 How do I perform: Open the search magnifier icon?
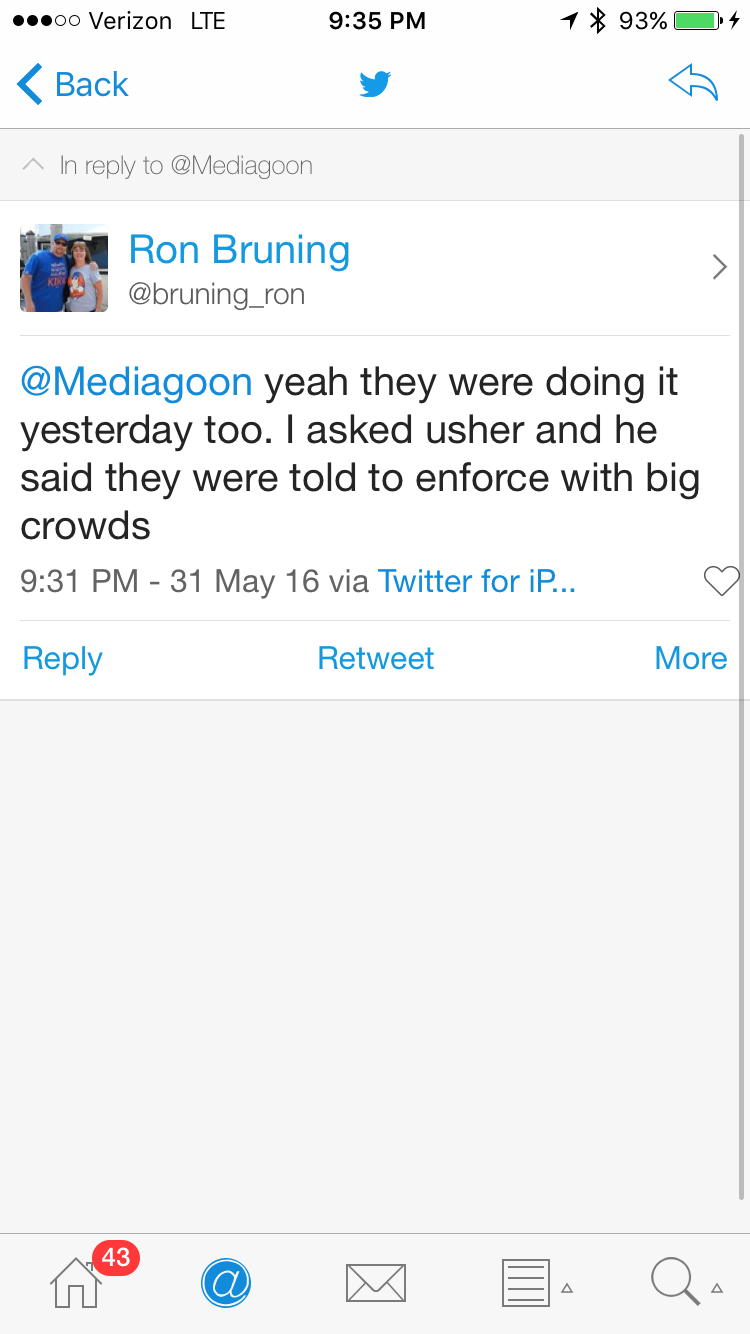675,1282
